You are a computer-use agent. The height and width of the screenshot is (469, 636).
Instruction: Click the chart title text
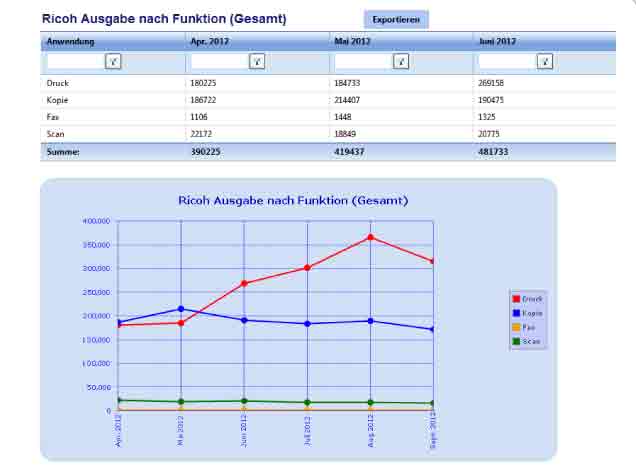293,201
